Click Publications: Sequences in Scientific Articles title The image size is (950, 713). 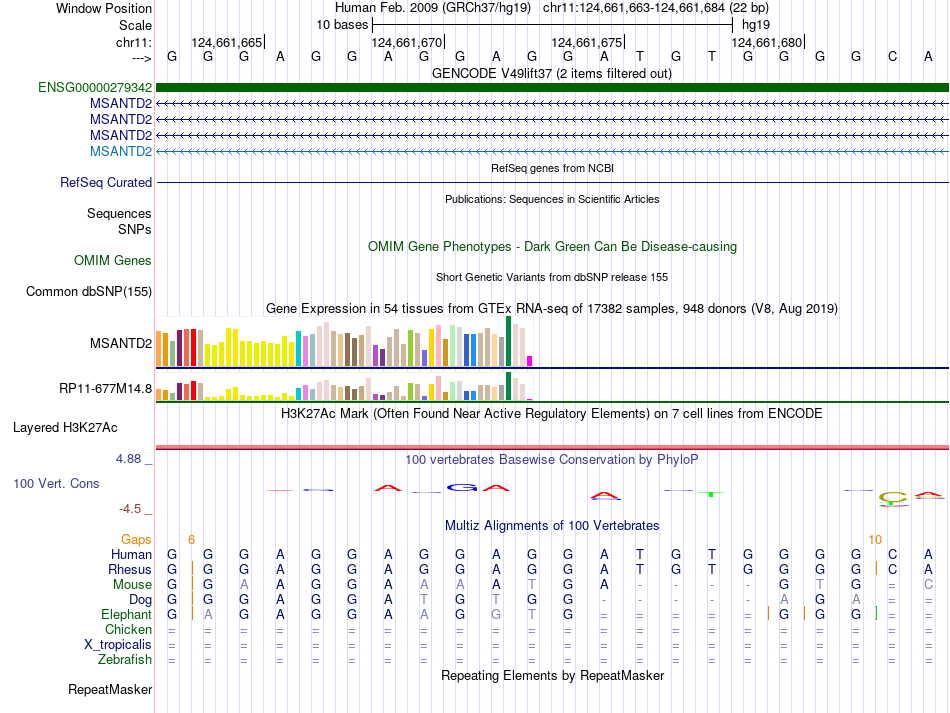pos(552,199)
